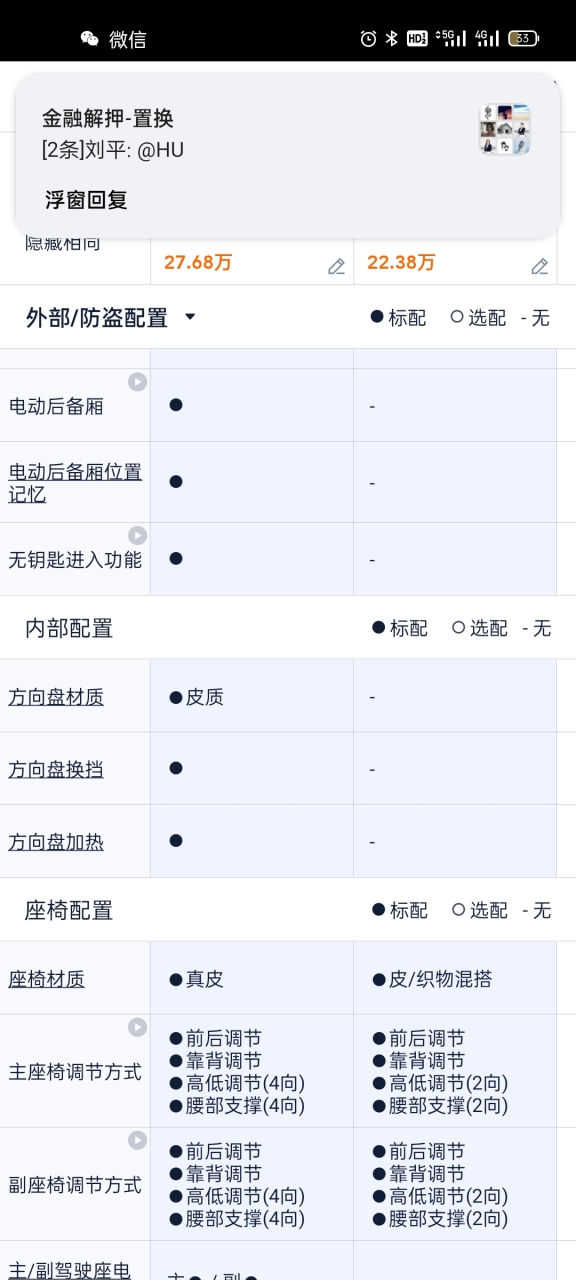Tap the alarm clock status icon
Viewport: 576px width, 1280px height.
[x=368, y=38]
